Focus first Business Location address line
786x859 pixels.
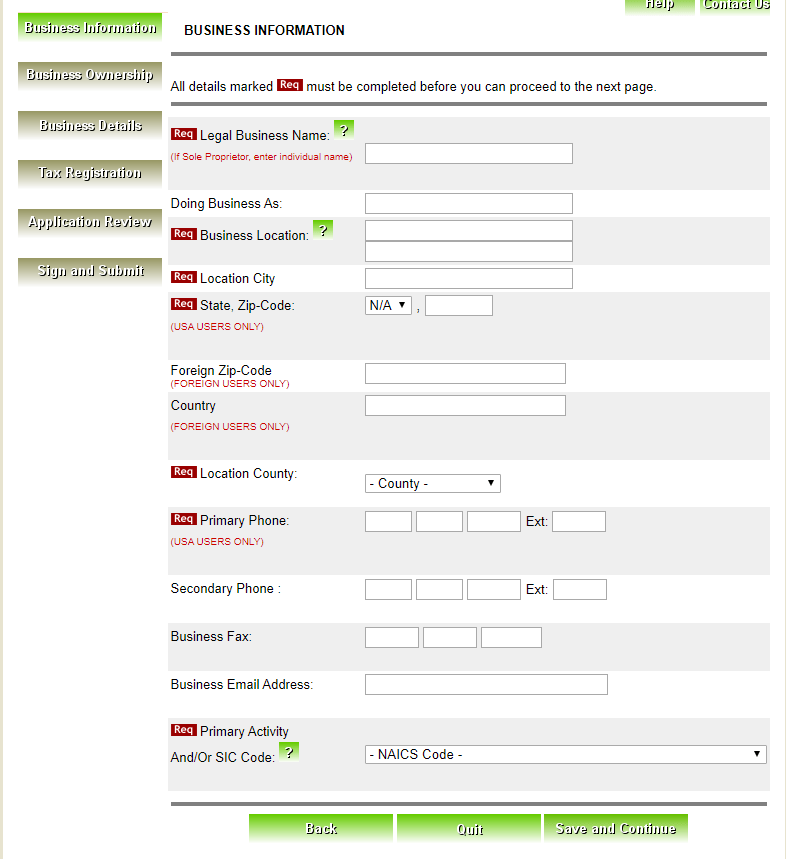[469, 231]
